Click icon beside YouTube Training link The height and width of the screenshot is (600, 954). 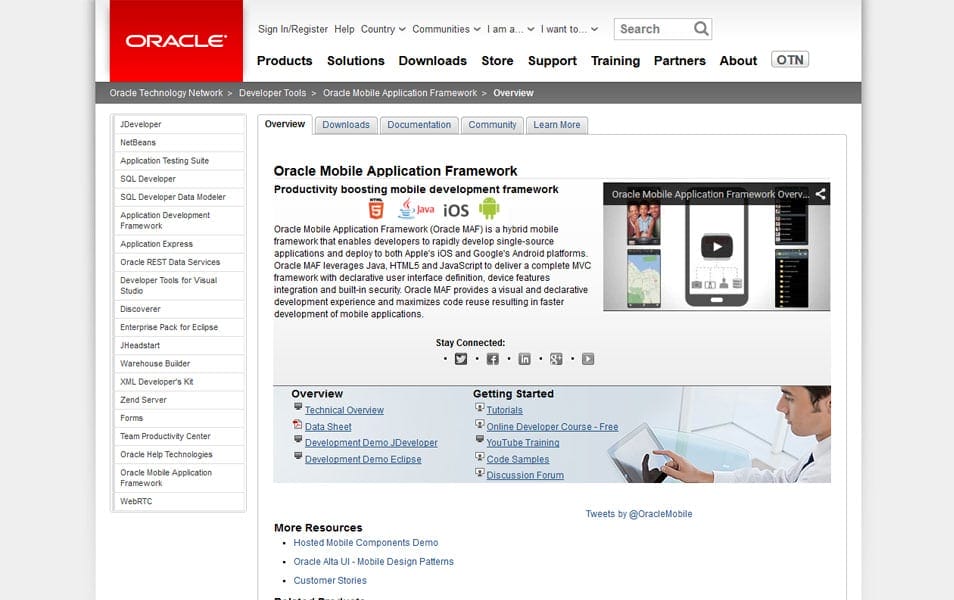479,439
